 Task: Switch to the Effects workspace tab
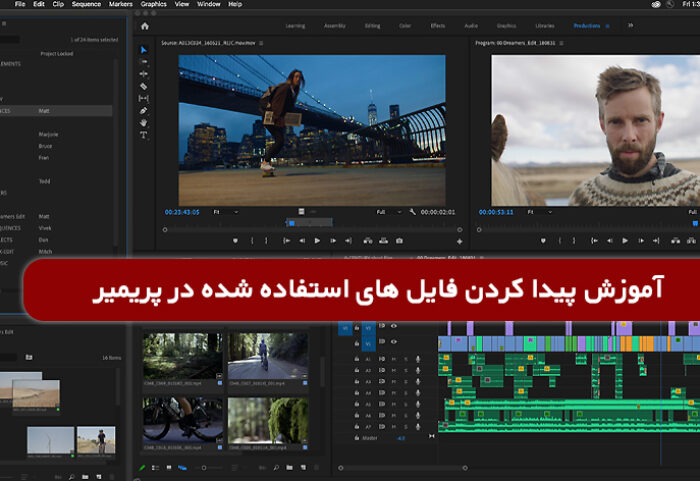[438, 26]
